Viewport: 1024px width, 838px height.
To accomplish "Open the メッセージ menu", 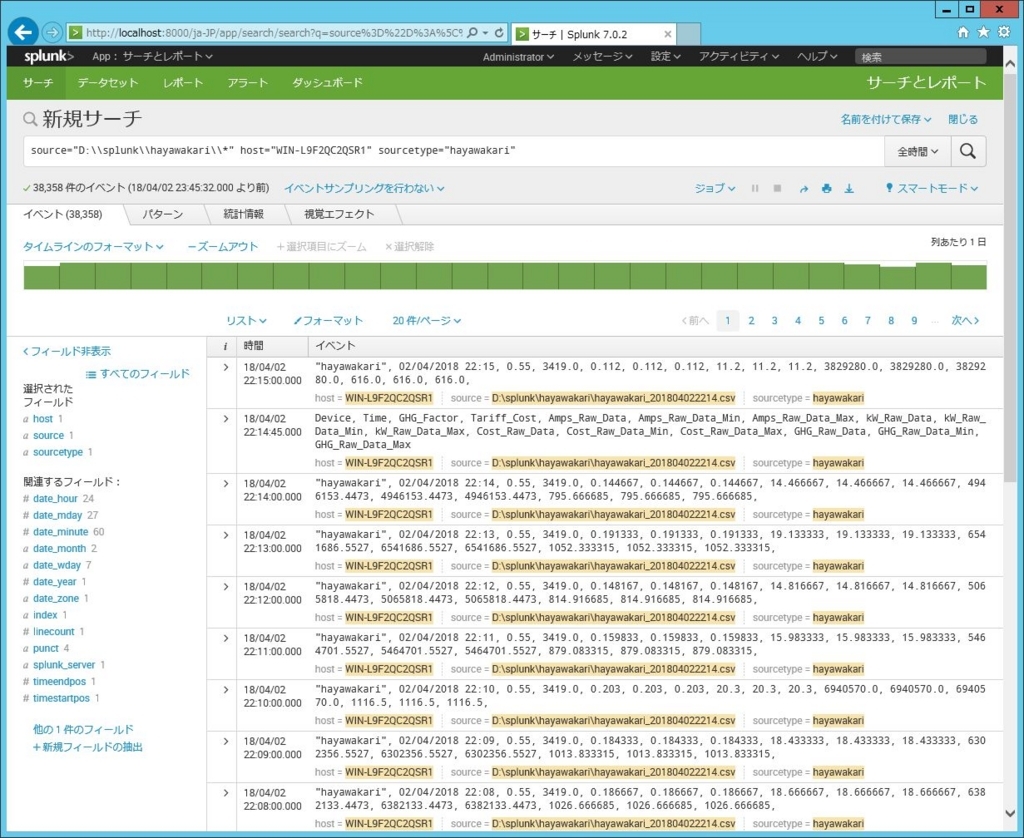I will pyautogui.click(x=602, y=57).
